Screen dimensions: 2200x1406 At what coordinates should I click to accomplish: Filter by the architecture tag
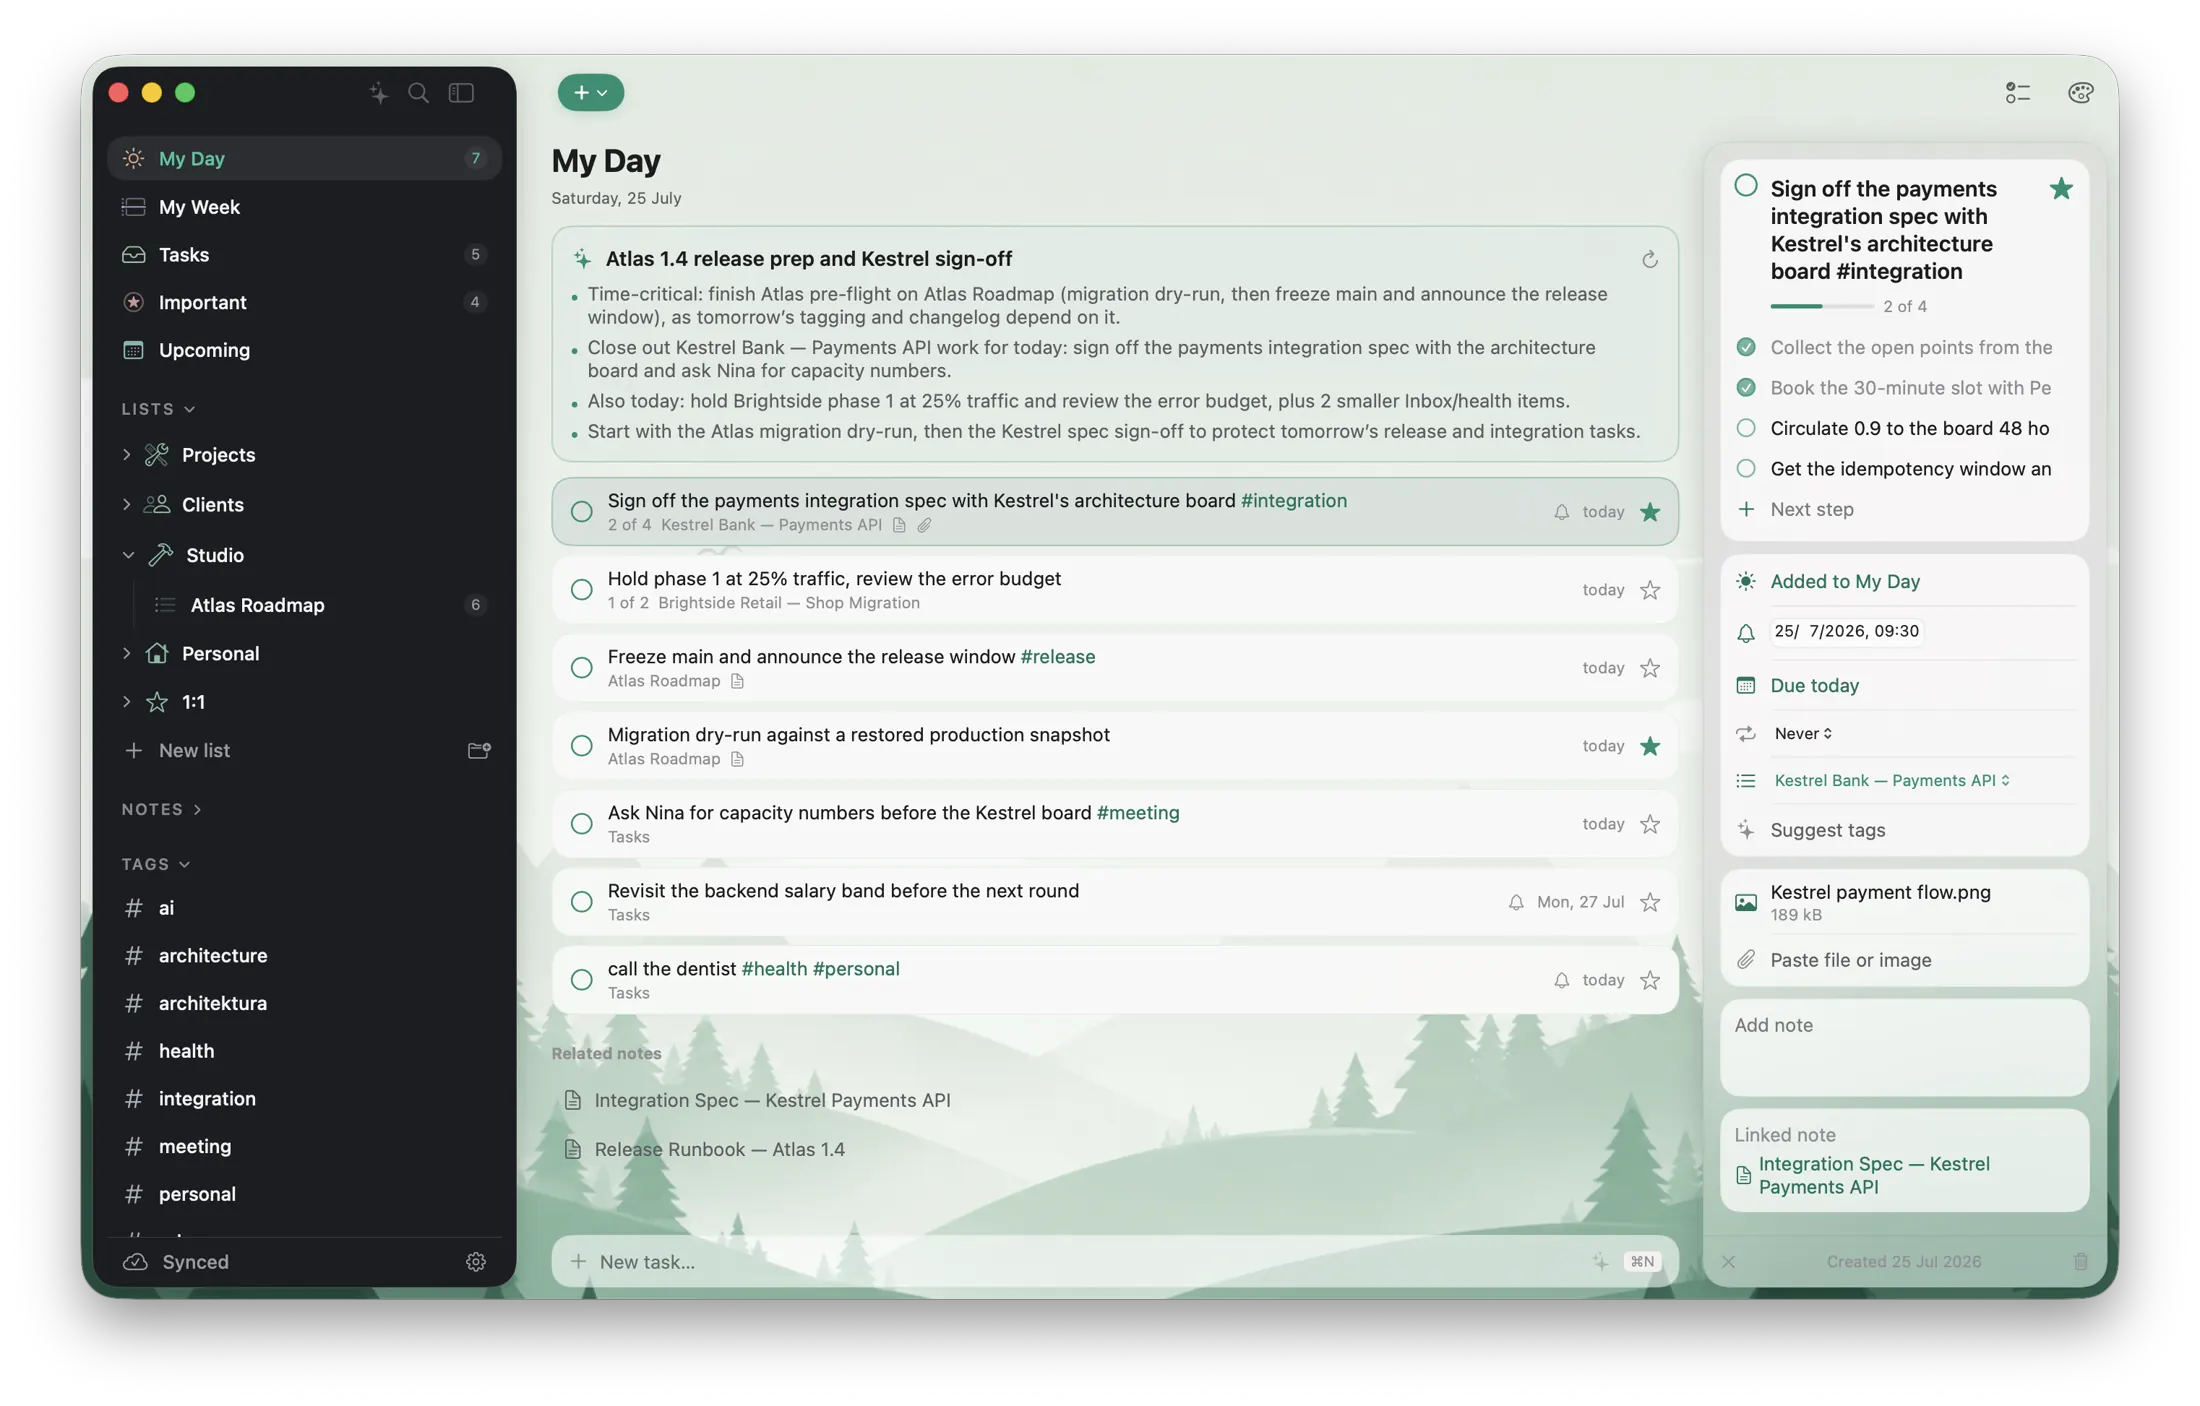304,956
